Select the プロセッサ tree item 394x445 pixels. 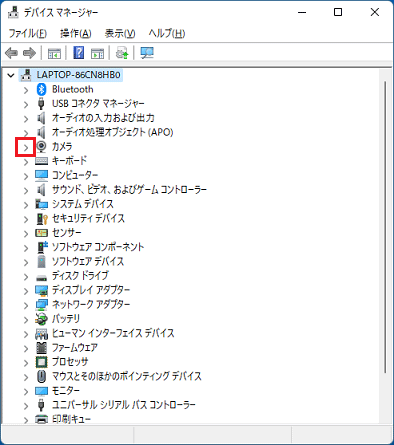70,362
